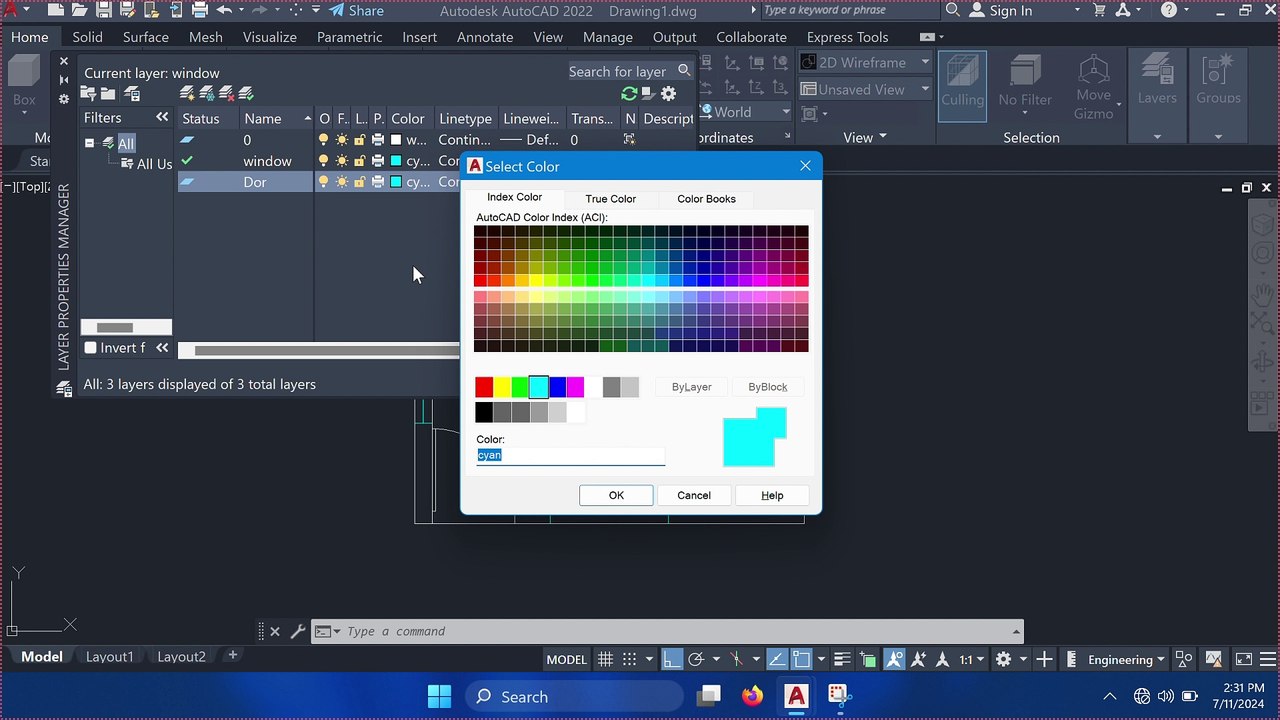1280x720 pixels.
Task: Toggle lock icon for layer 0
Action: pyautogui.click(x=360, y=140)
